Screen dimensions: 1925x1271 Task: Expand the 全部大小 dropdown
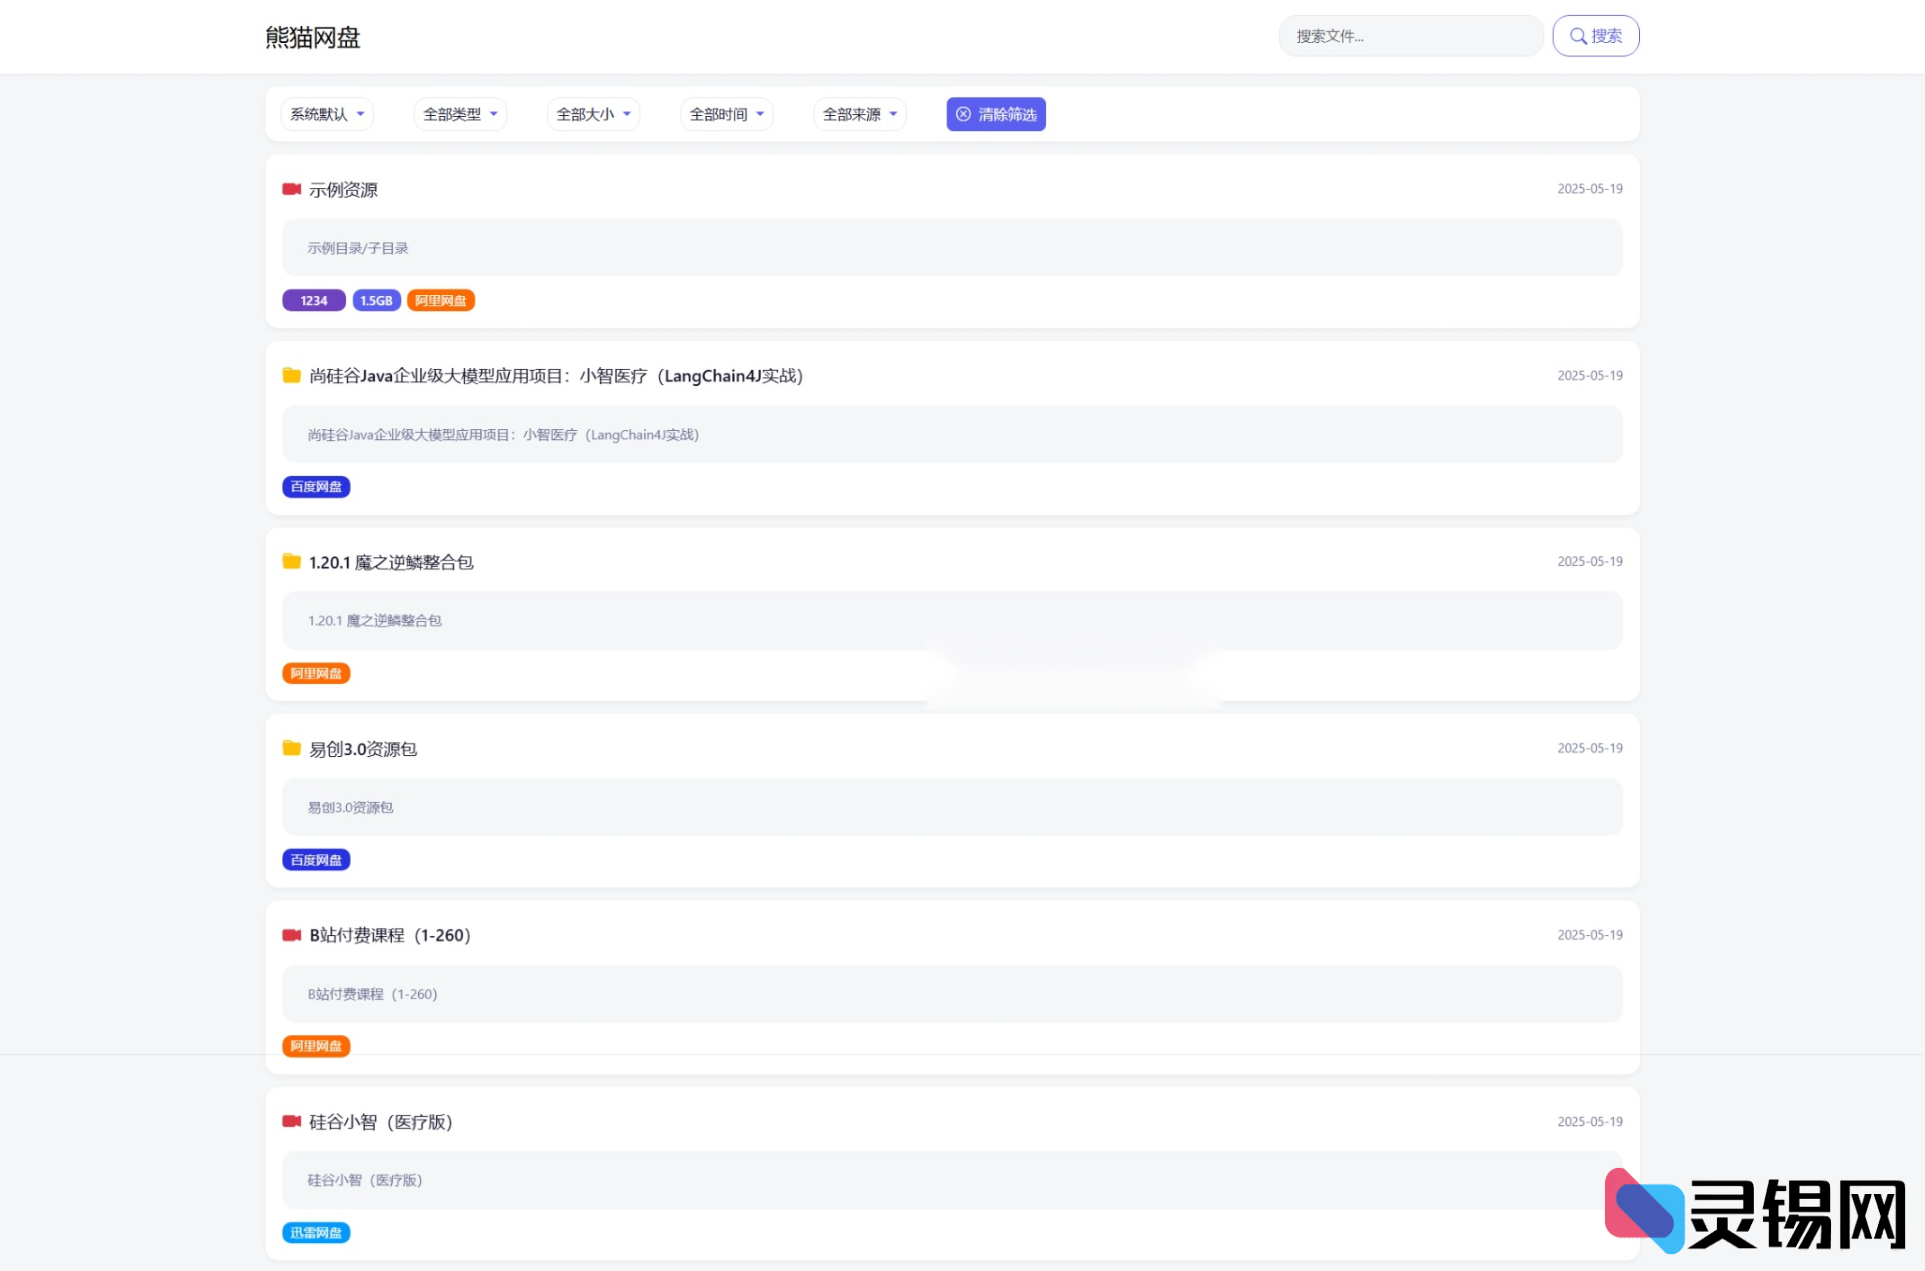pos(592,114)
